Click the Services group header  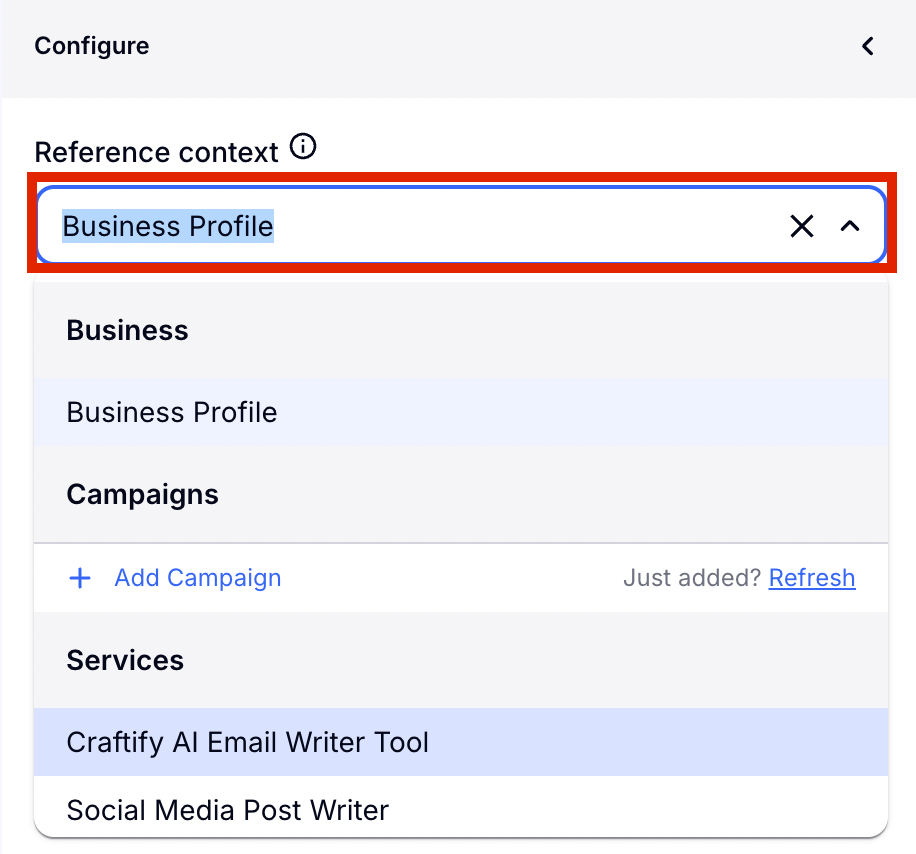point(125,661)
